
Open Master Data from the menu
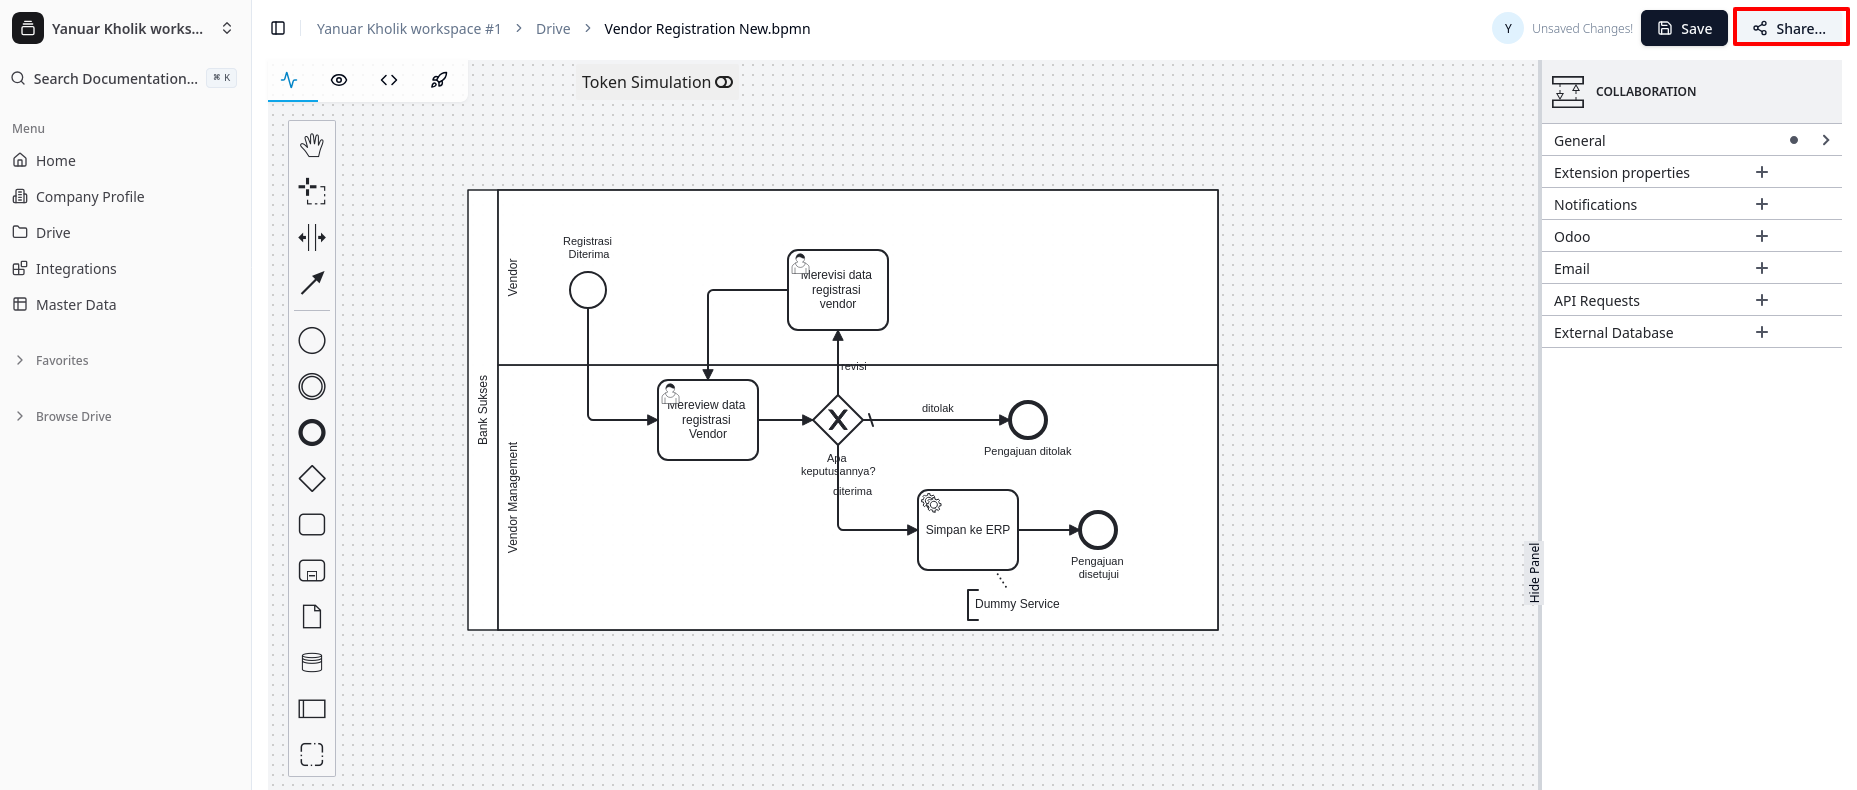(76, 305)
